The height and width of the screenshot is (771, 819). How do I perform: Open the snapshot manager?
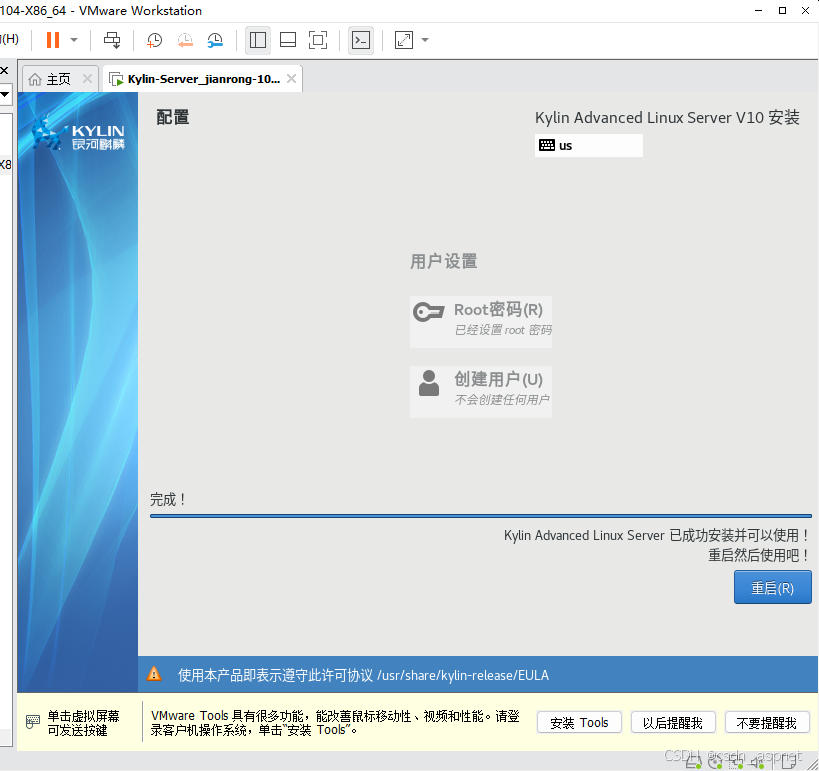coord(215,40)
